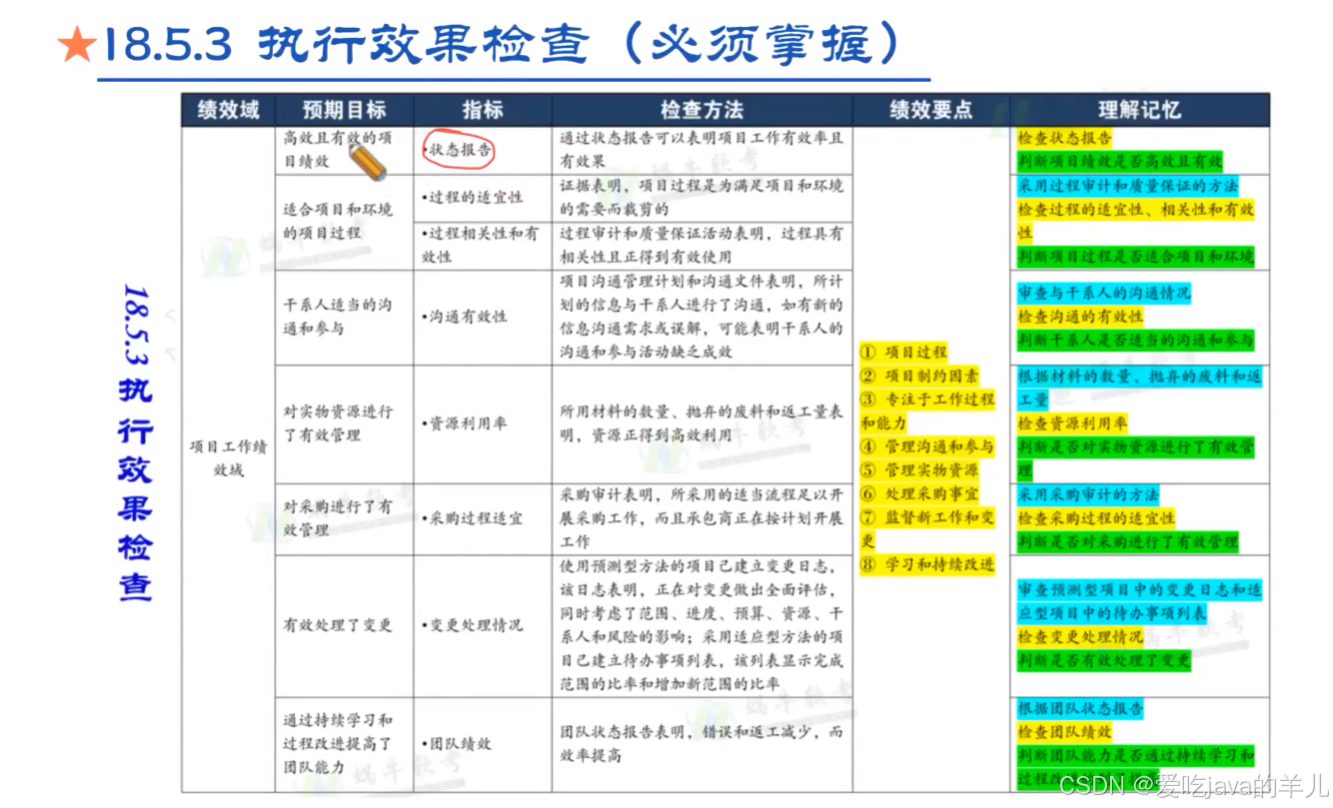Select the '过程相关性和有效性' indicator cell
Image resolution: width=1333 pixels, height=808 pixels.
pos(480,245)
